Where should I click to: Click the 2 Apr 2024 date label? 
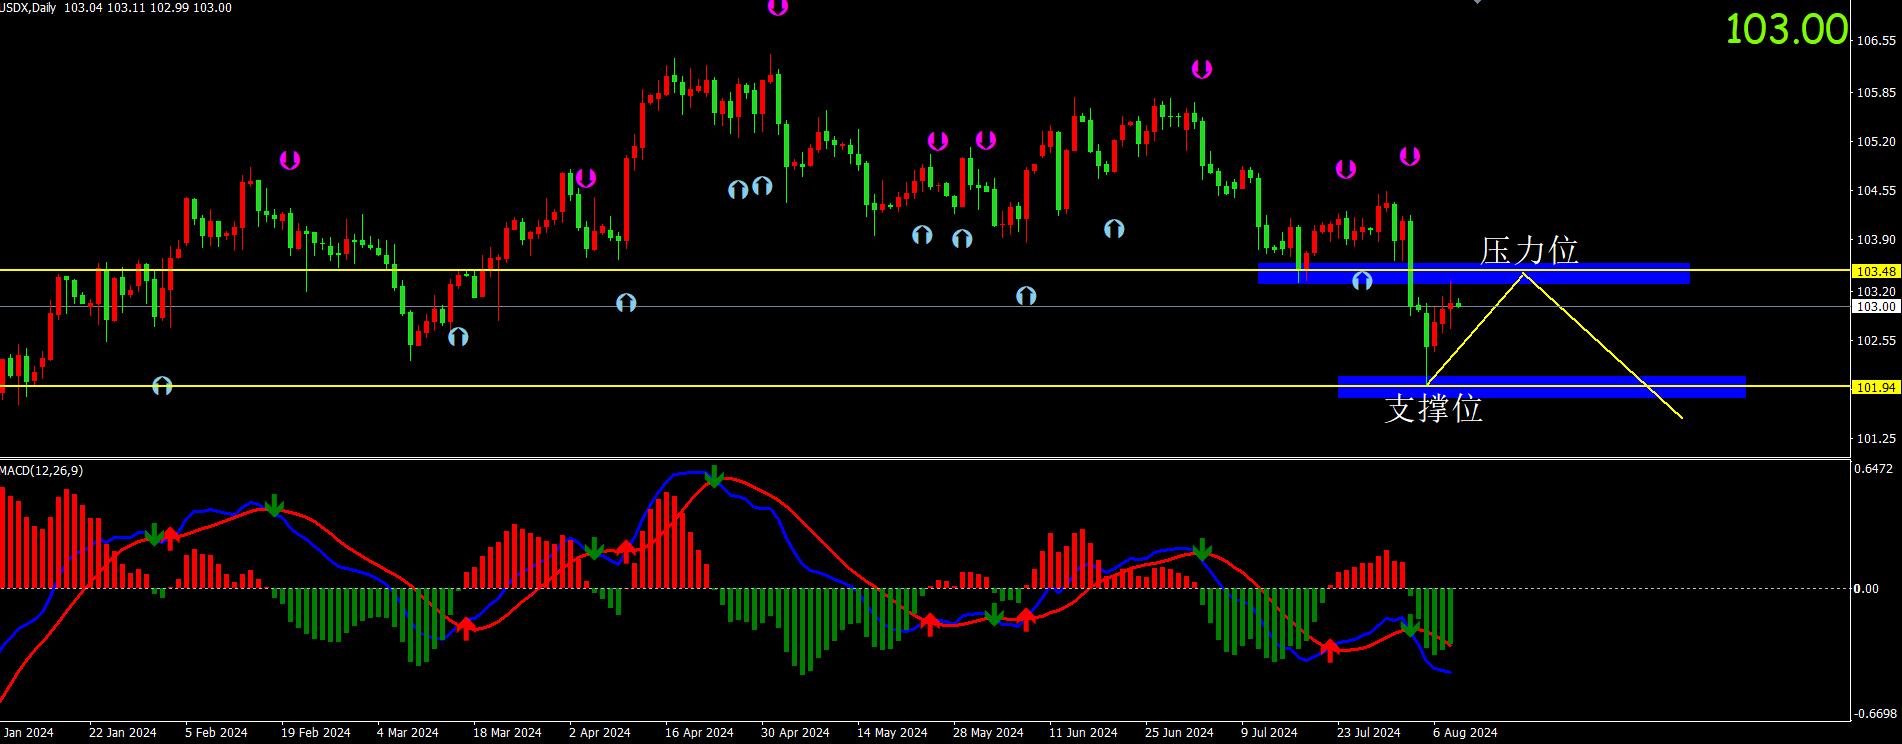(600, 733)
